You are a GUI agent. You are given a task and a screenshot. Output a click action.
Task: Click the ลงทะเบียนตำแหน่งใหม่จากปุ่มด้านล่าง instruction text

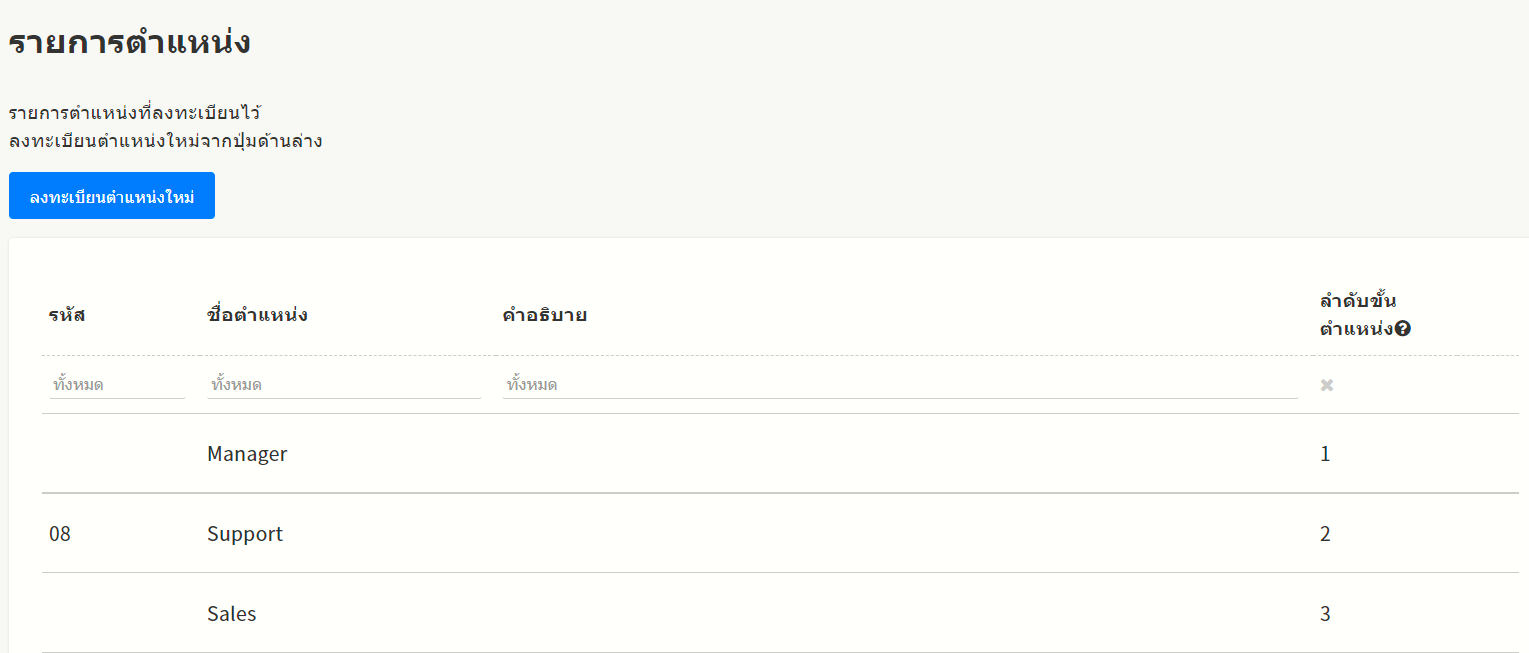(165, 141)
